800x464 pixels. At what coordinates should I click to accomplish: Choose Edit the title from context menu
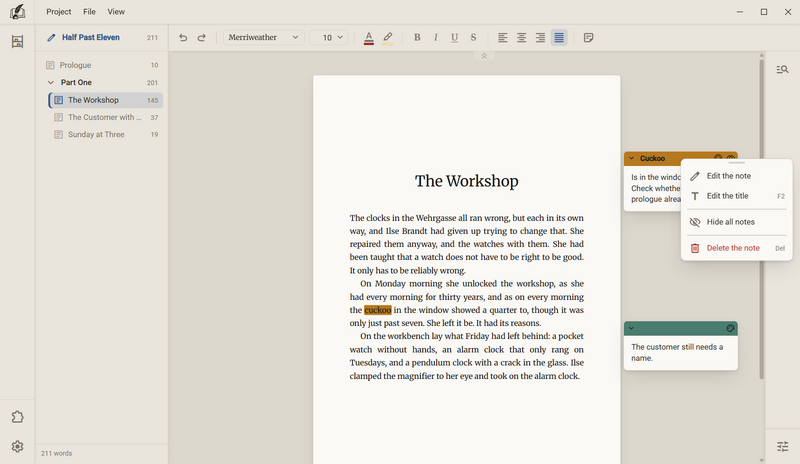(737, 196)
